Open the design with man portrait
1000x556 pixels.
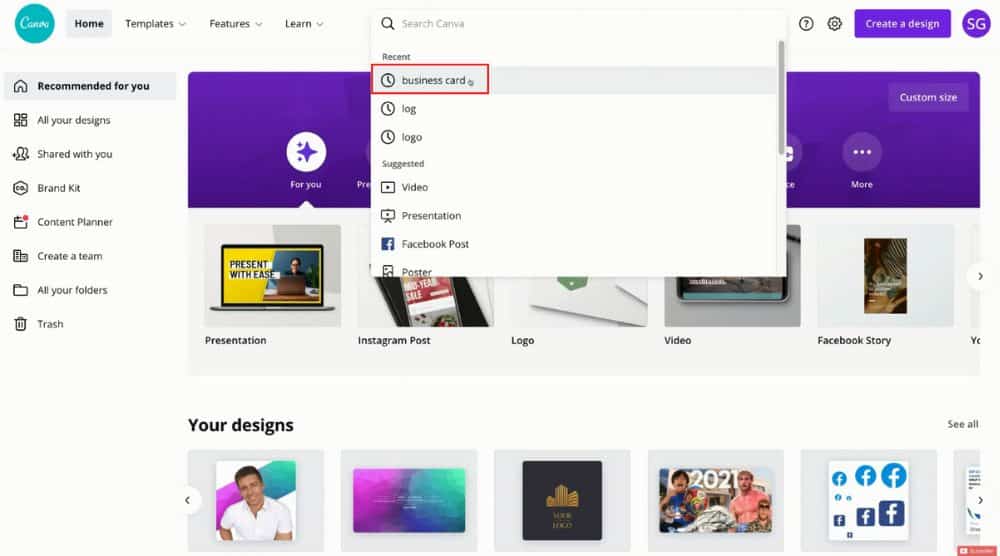[256, 501]
